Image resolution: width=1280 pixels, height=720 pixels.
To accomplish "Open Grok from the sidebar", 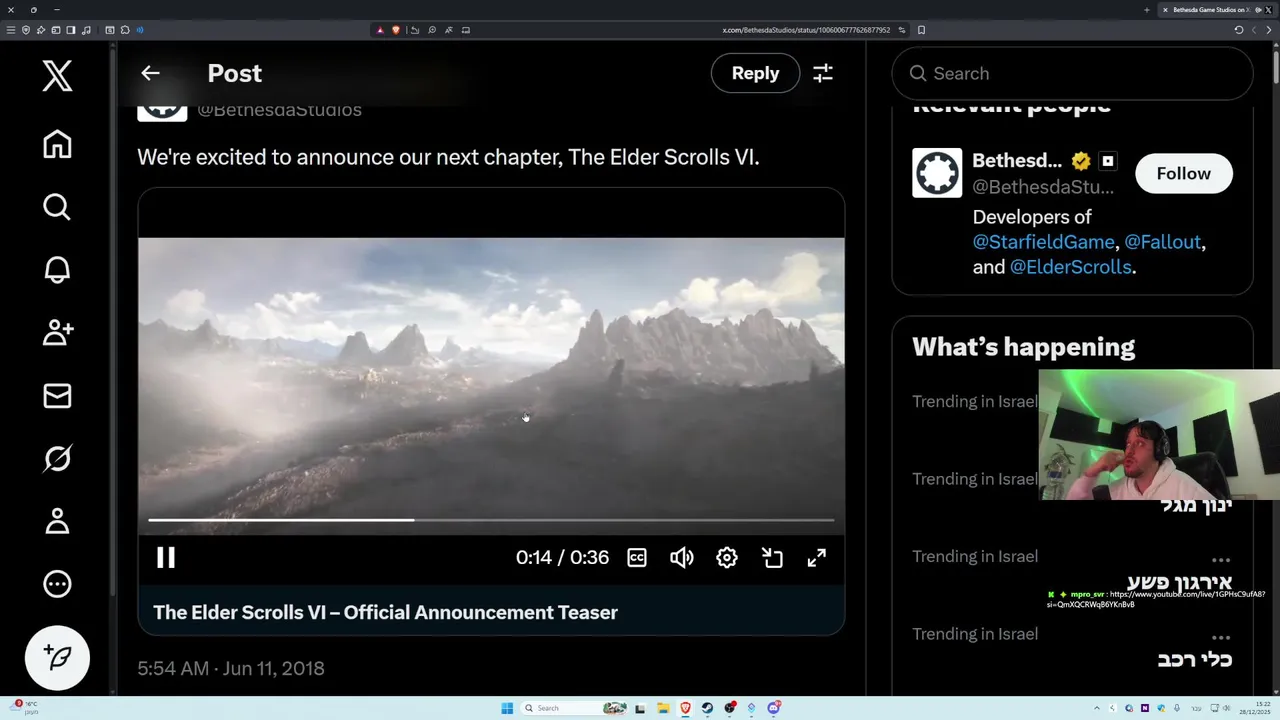I will click(x=57, y=458).
